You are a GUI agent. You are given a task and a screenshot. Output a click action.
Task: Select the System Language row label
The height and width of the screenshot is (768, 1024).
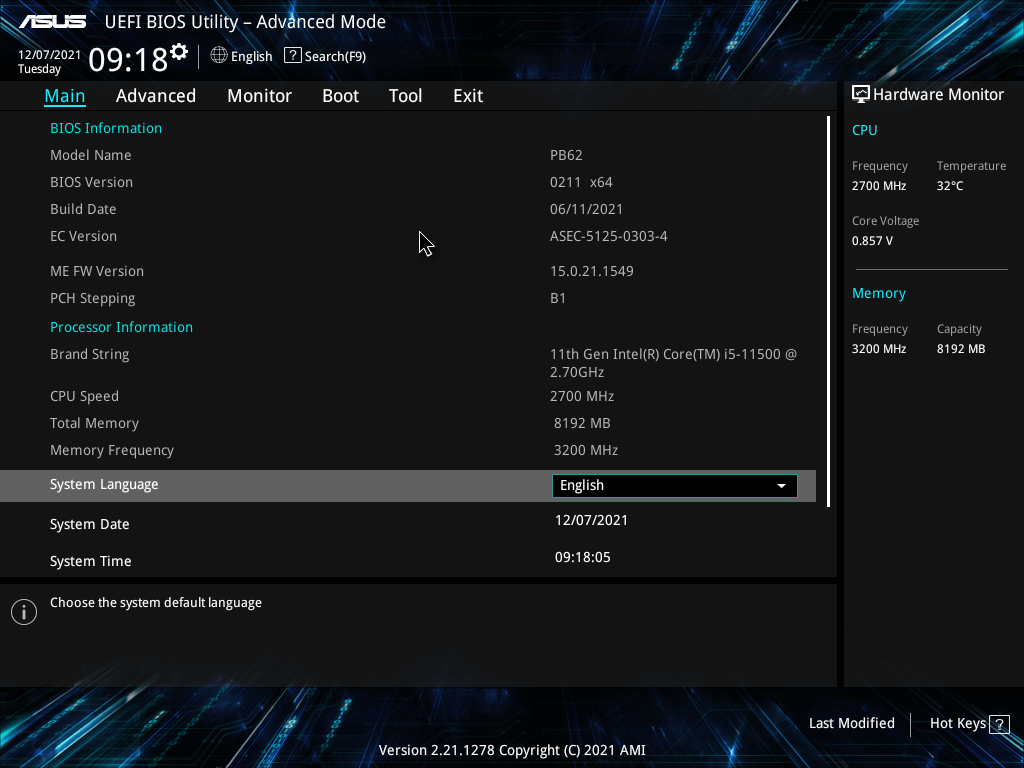click(104, 485)
